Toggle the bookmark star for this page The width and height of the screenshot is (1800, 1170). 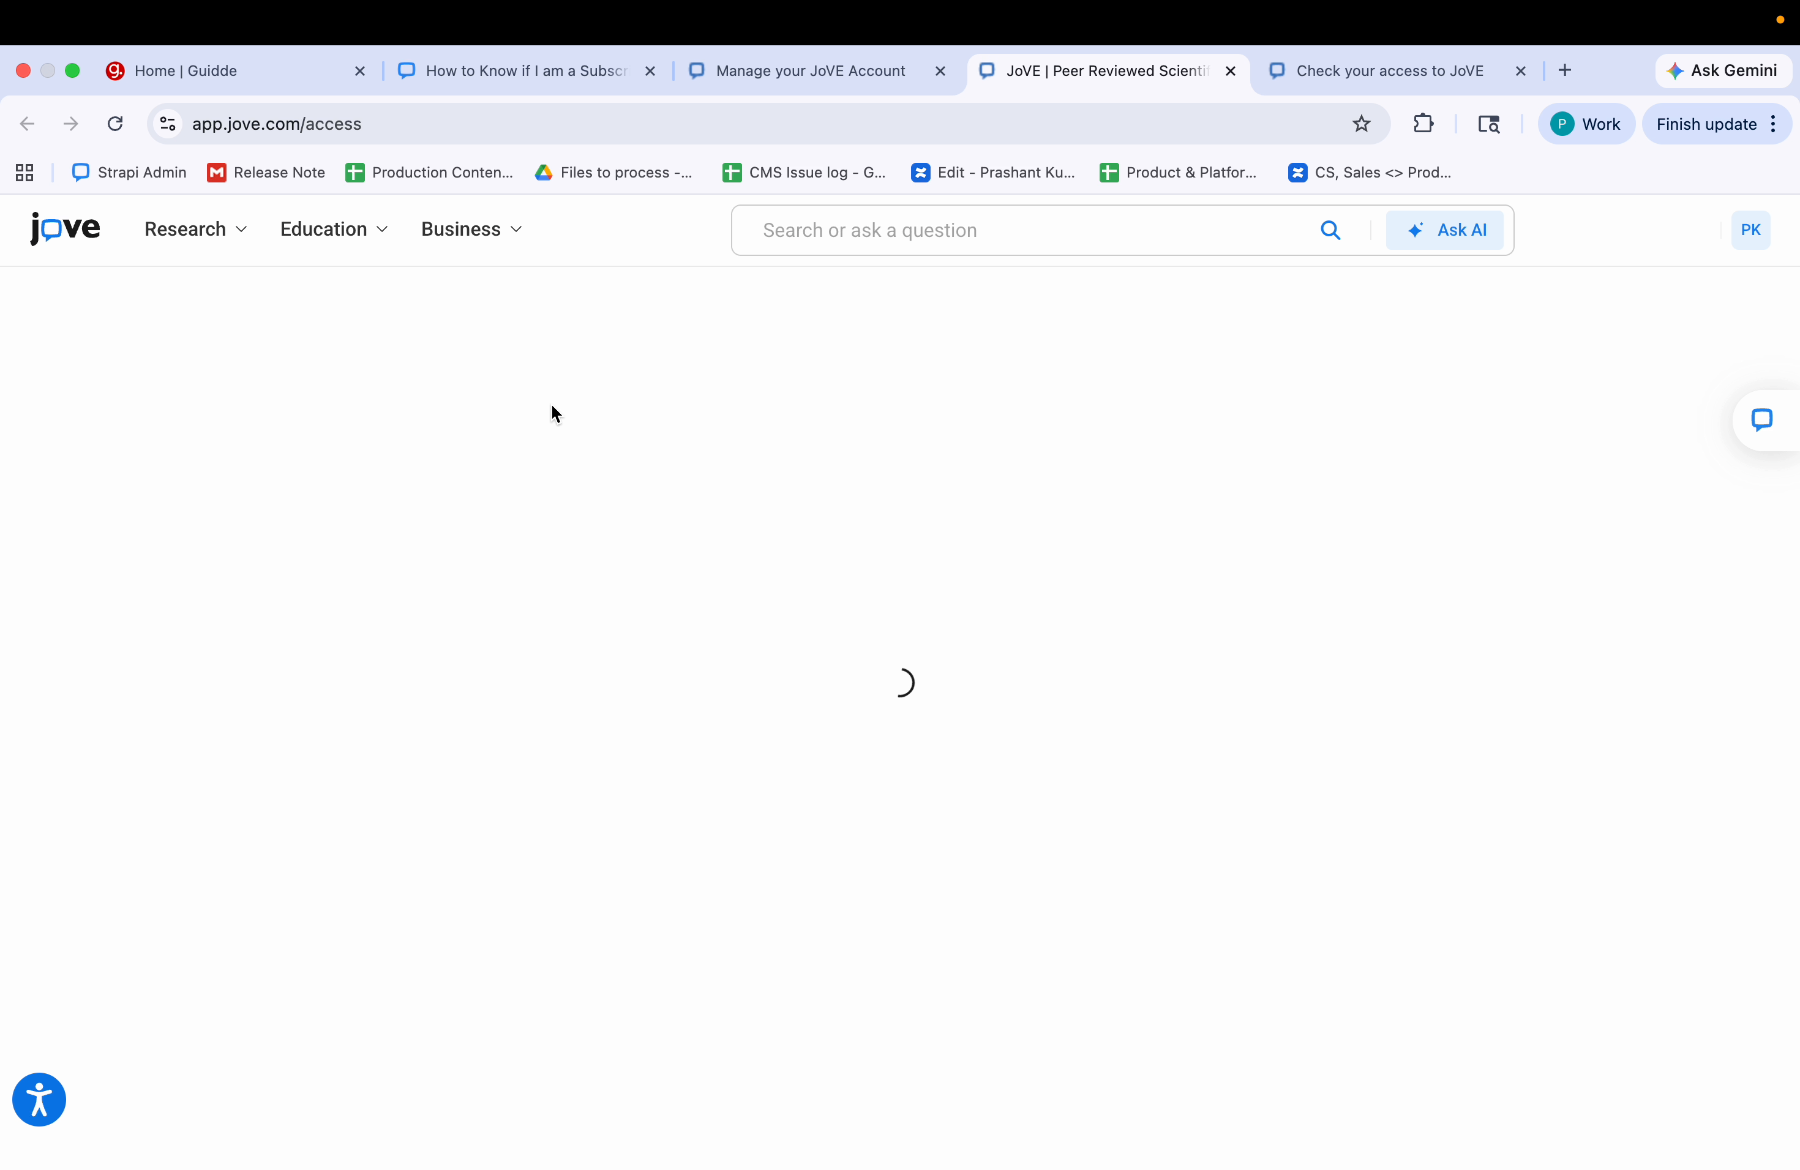1361,123
